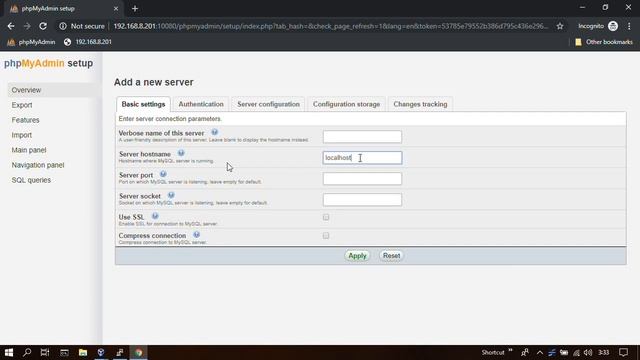The height and width of the screenshot is (360, 640).
Task: Enable the Use SSL checkbox
Action: 326,217
